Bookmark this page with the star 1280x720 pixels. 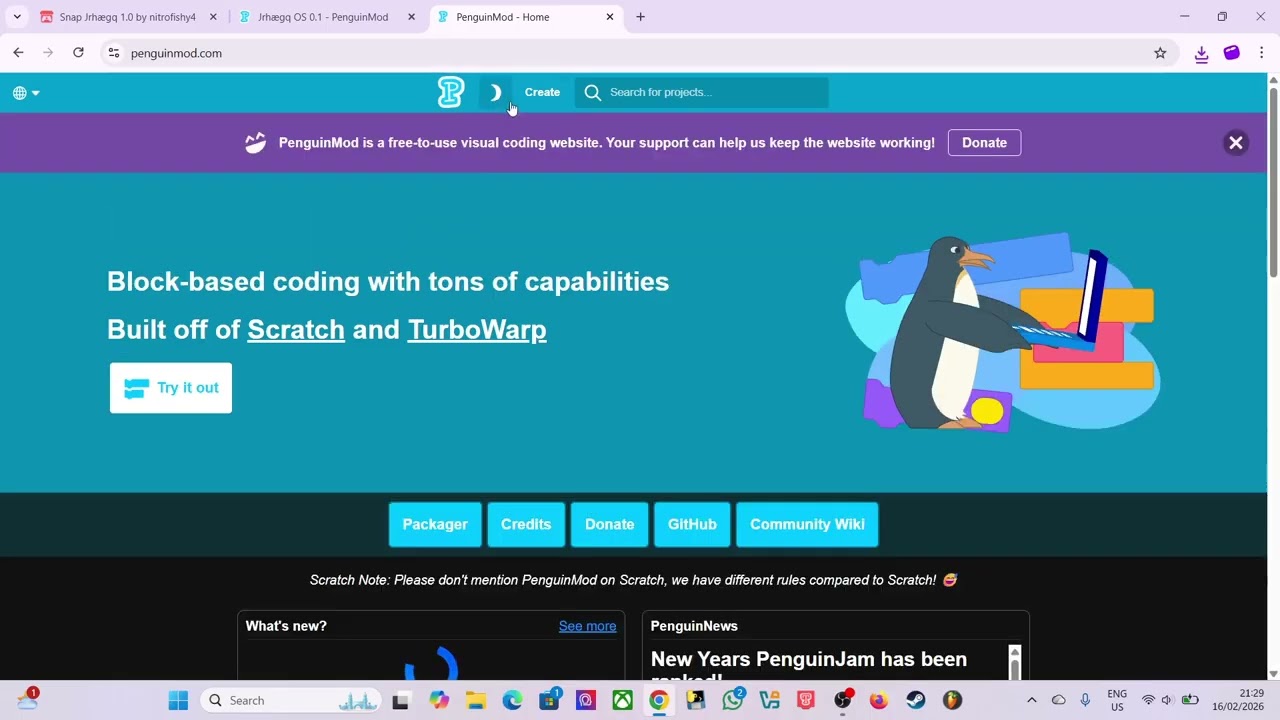coord(1160,53)
